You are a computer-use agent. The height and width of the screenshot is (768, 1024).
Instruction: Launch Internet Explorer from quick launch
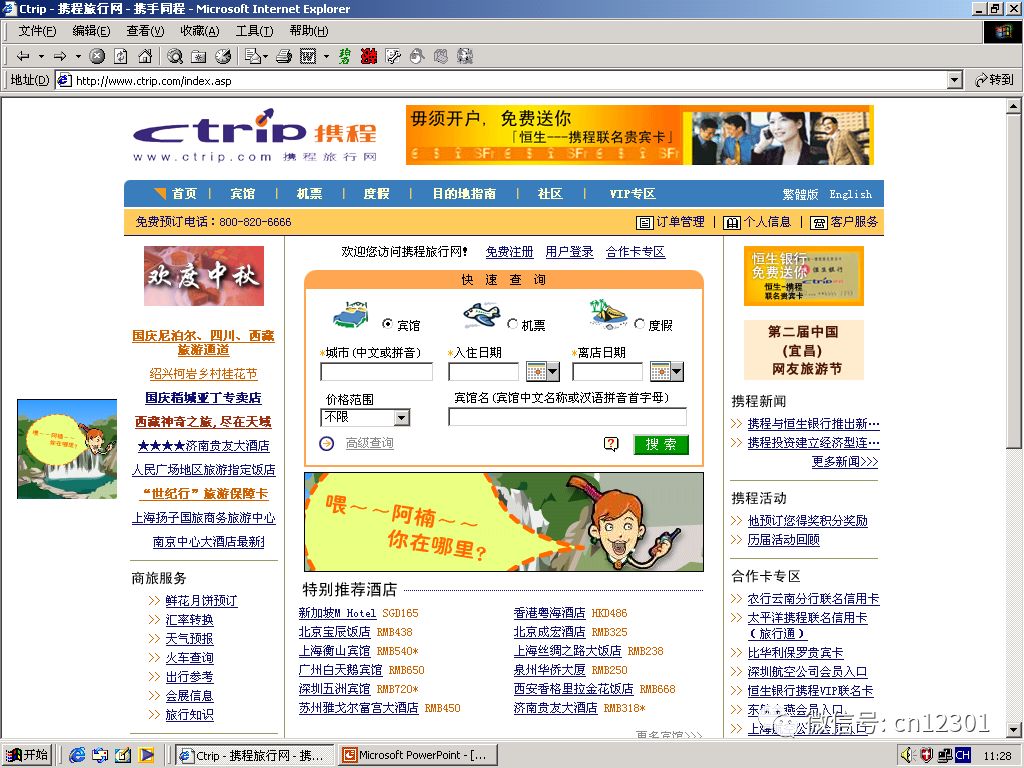76,755
